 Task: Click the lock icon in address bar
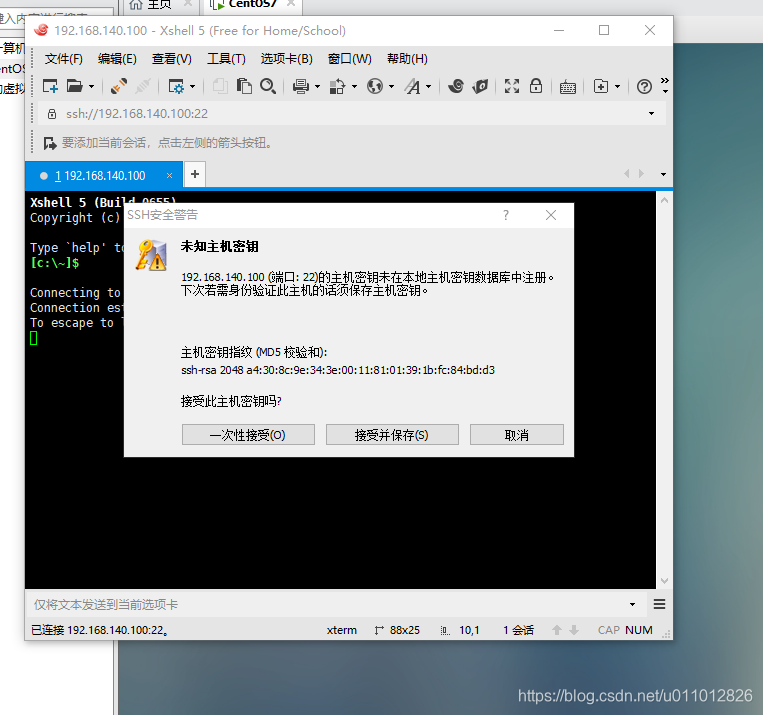52,114
